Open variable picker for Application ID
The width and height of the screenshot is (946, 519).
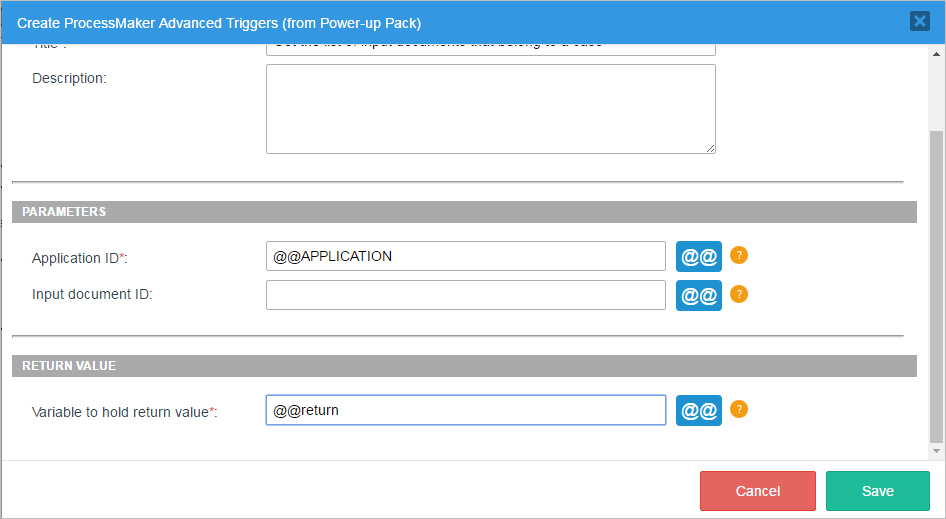click(698, 256)
